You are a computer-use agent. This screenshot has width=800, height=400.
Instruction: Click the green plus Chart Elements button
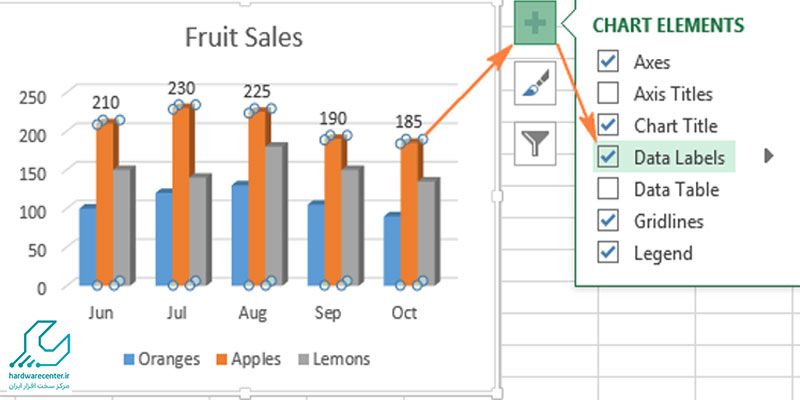(535, 23)
